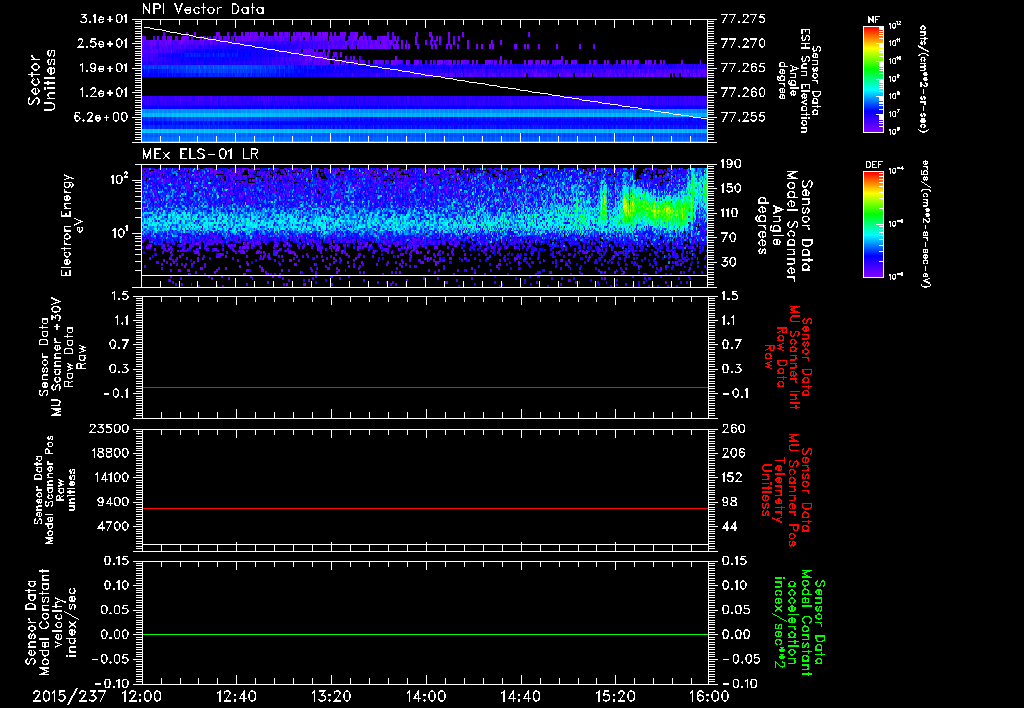Click the "6.2e+00" sector tick value
This screenshot has width=1024, height=708.
pyautogui.click(x=103, y=118)
